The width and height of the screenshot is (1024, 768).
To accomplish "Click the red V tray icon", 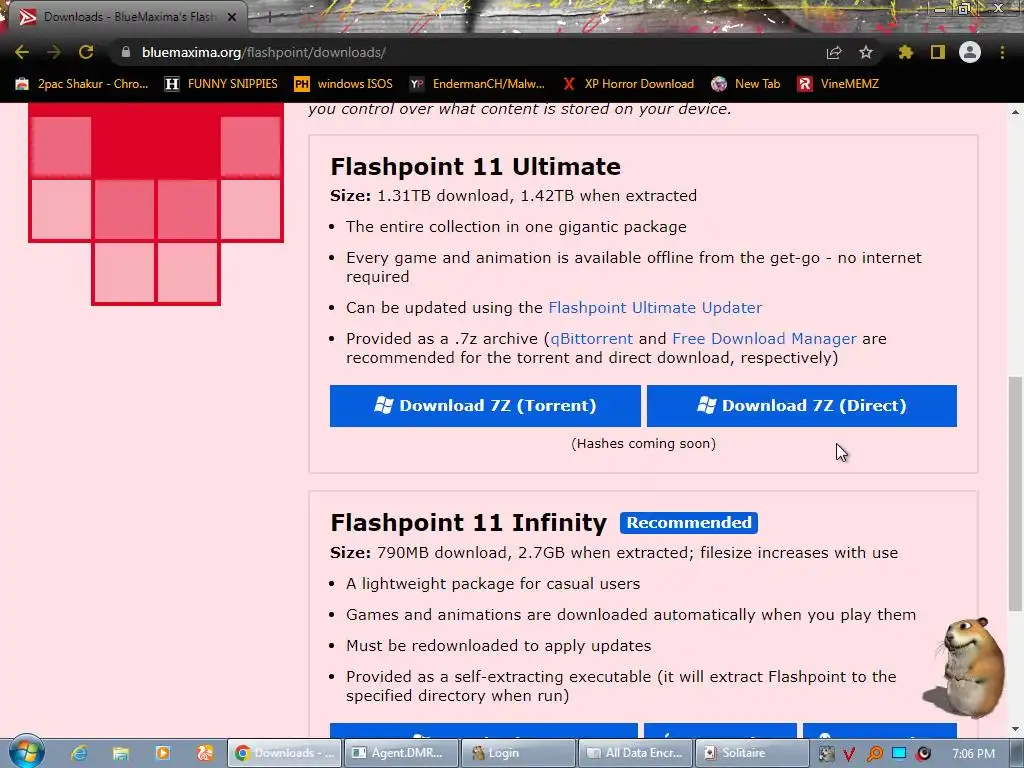I will (850, 754).
